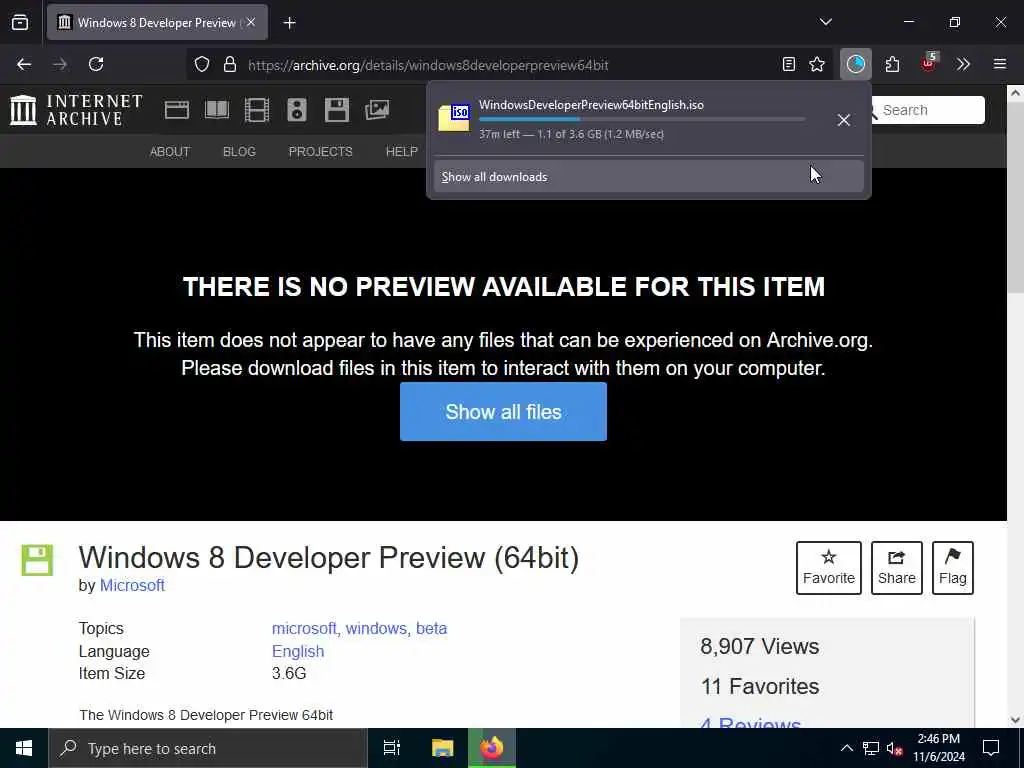
Task: Open the Windows Start menu
Action: (x=24, y=748)
